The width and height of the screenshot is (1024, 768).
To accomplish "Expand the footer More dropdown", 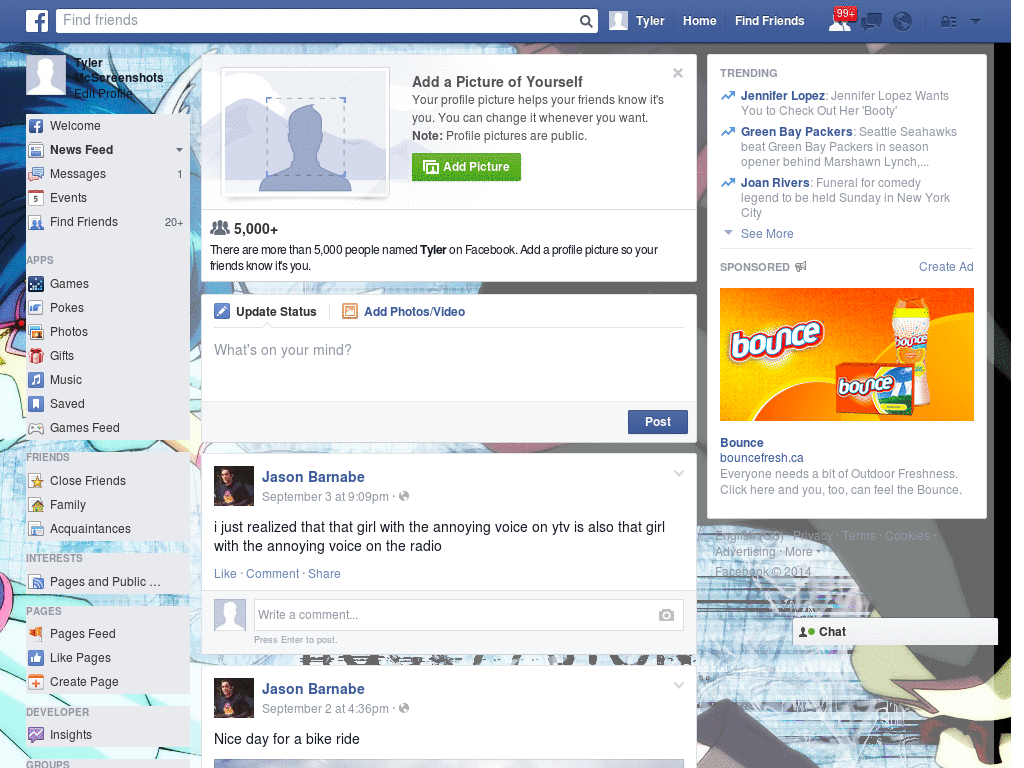I will [x=803, y=552].
